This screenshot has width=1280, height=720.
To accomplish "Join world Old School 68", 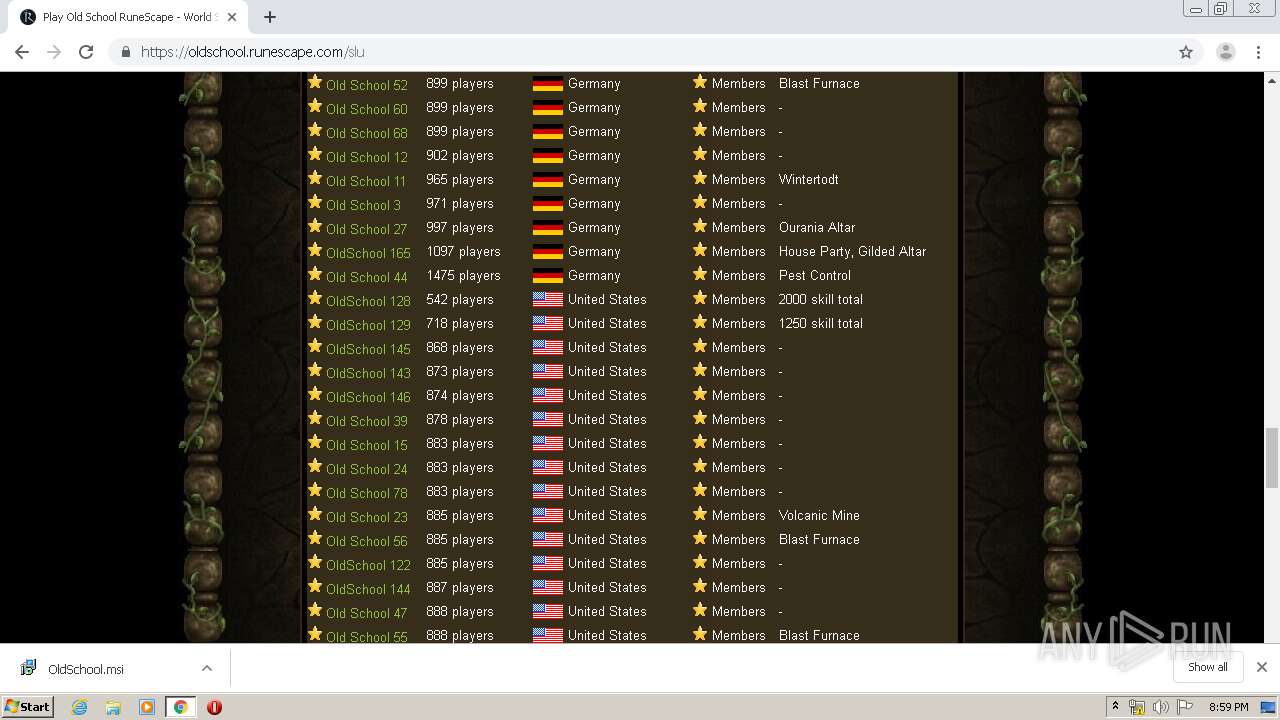I will (x=366, y=133).
